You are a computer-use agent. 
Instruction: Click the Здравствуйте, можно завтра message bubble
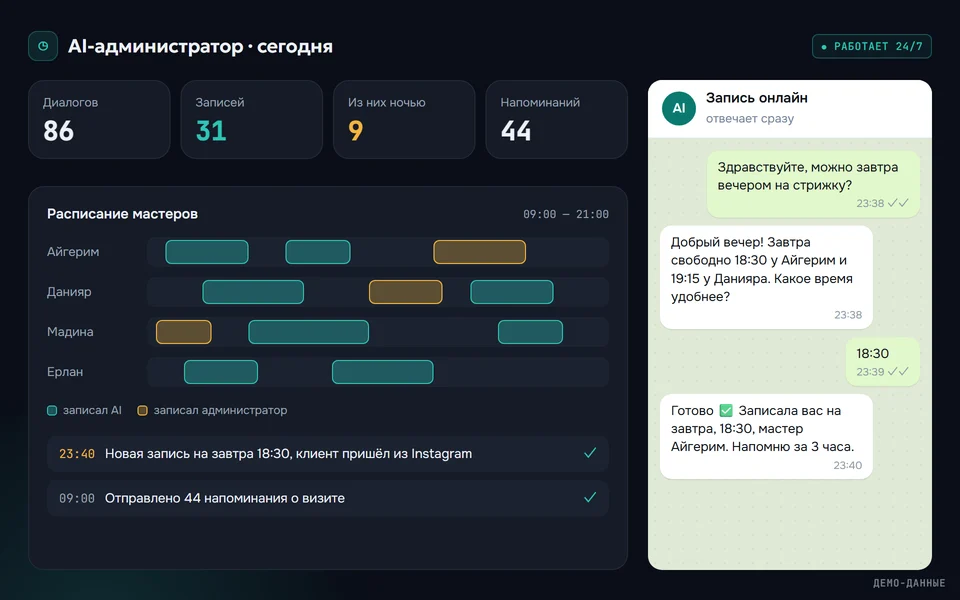click(814, 184)
